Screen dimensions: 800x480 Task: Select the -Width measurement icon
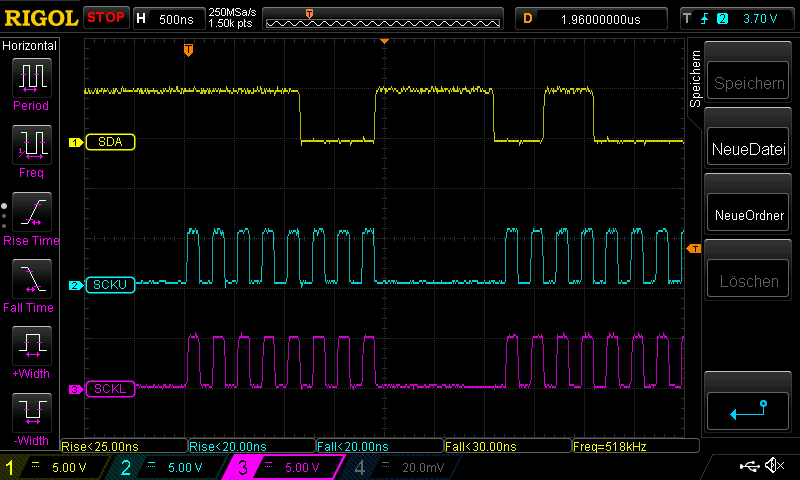click(x=32, y=413)
